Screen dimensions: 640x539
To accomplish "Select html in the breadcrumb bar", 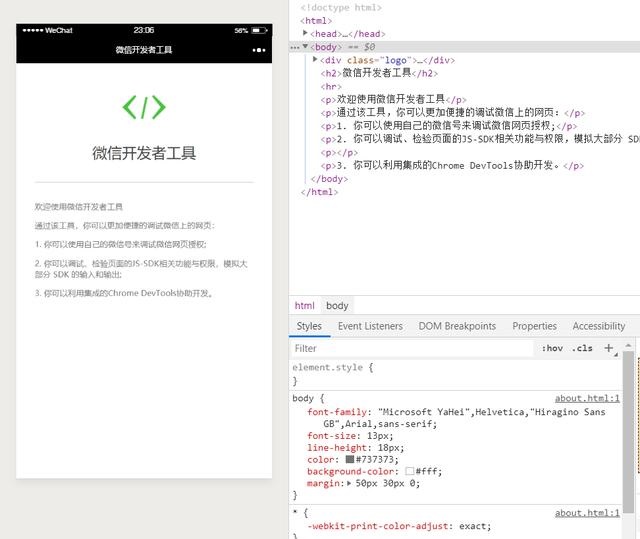I will [304, 306].
